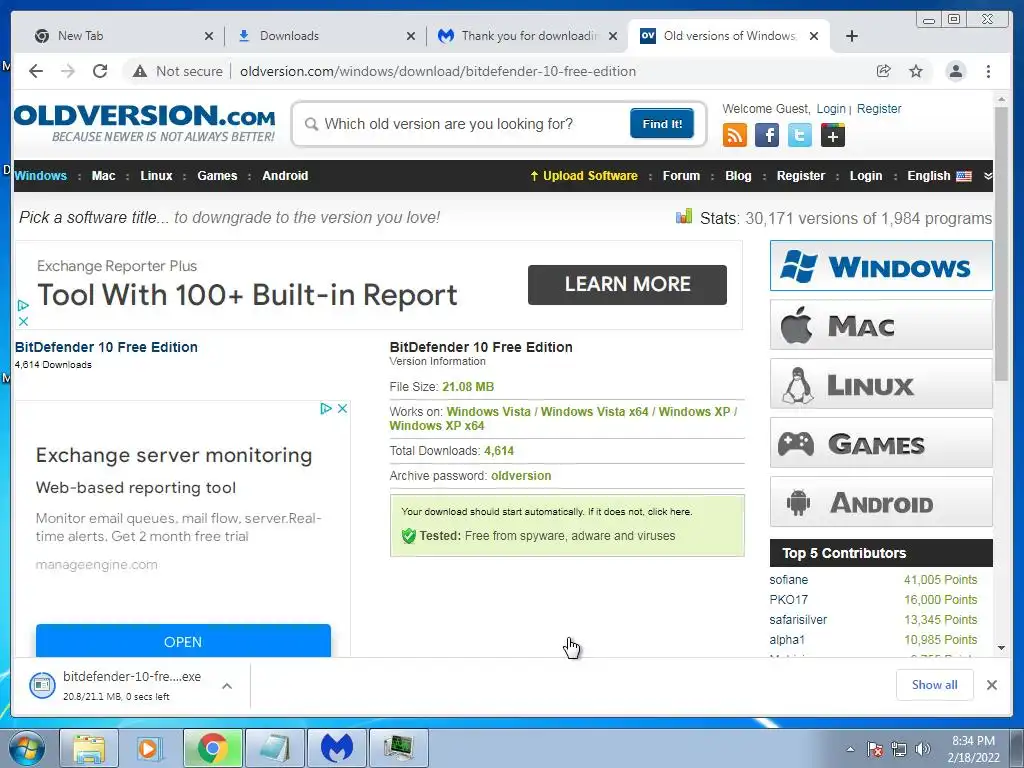The image size is (1024, 768).
Task: Click the large Linux sidebar banner
Action: click(881, 384)
